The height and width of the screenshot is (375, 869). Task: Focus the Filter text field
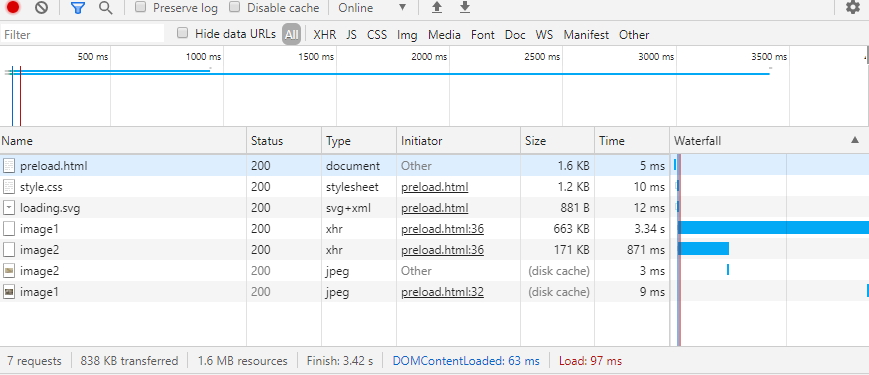83,34
